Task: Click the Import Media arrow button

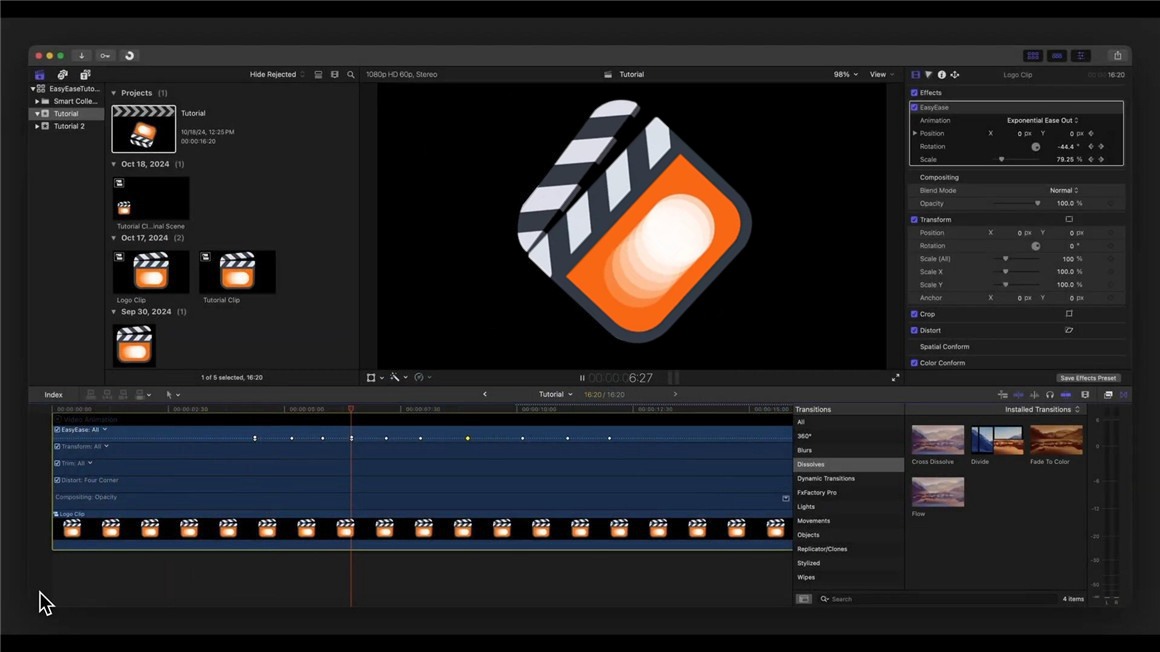Action: pos(82,56)
